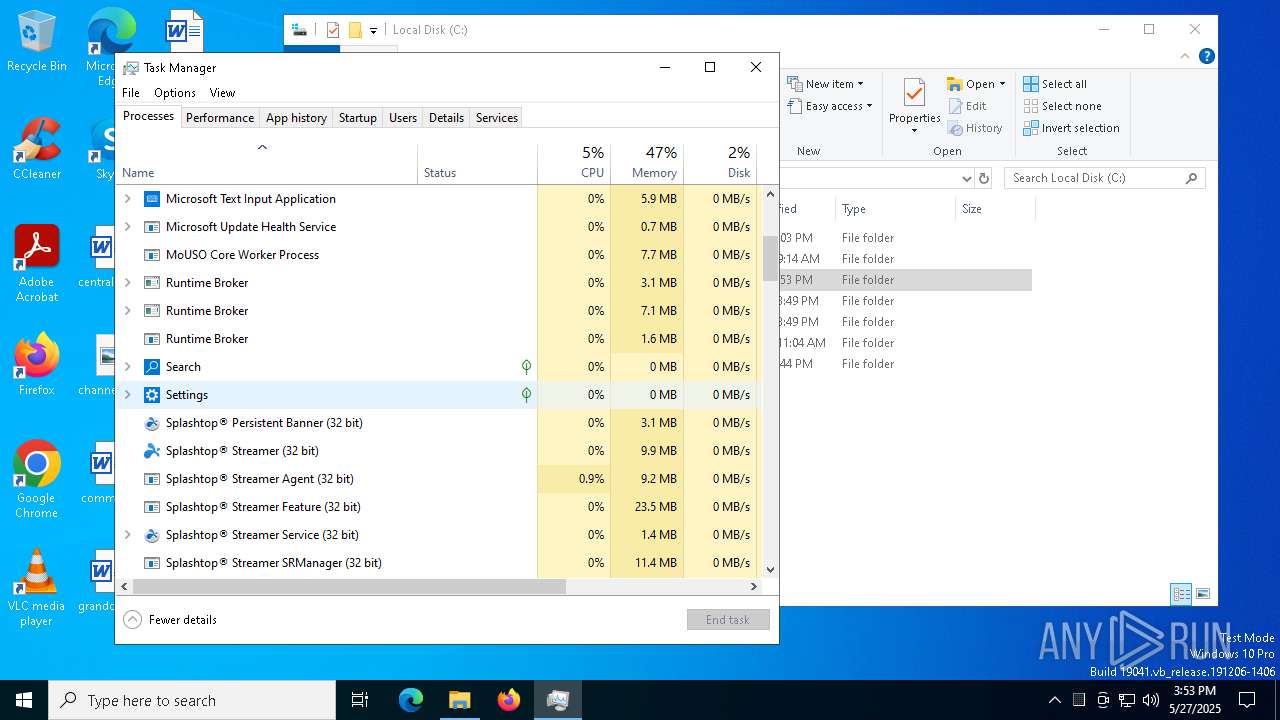Click Select none in Explorer ribbon
The image size is (1280, 720).
(x=1062, y=106)
